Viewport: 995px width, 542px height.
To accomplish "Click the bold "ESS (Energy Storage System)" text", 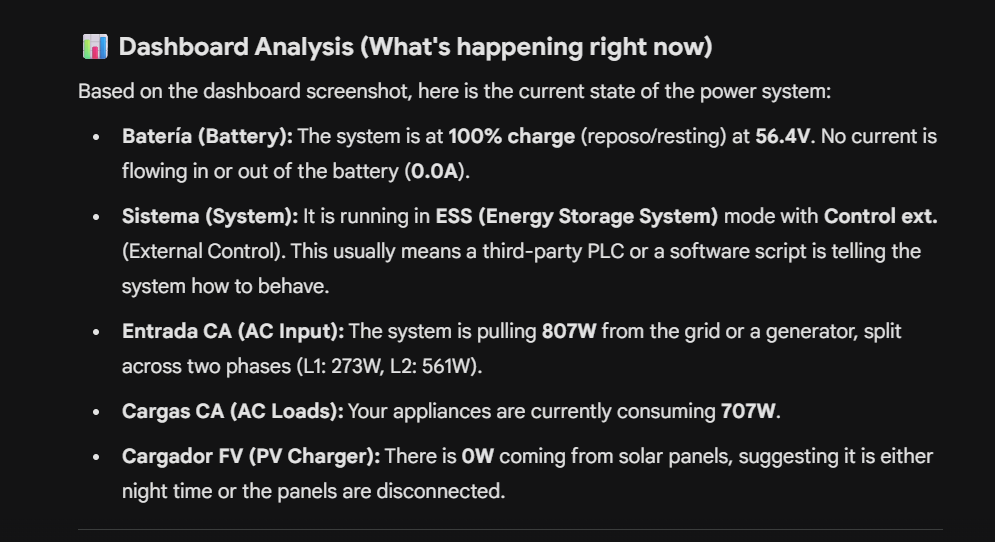I will tap(576, 216).
